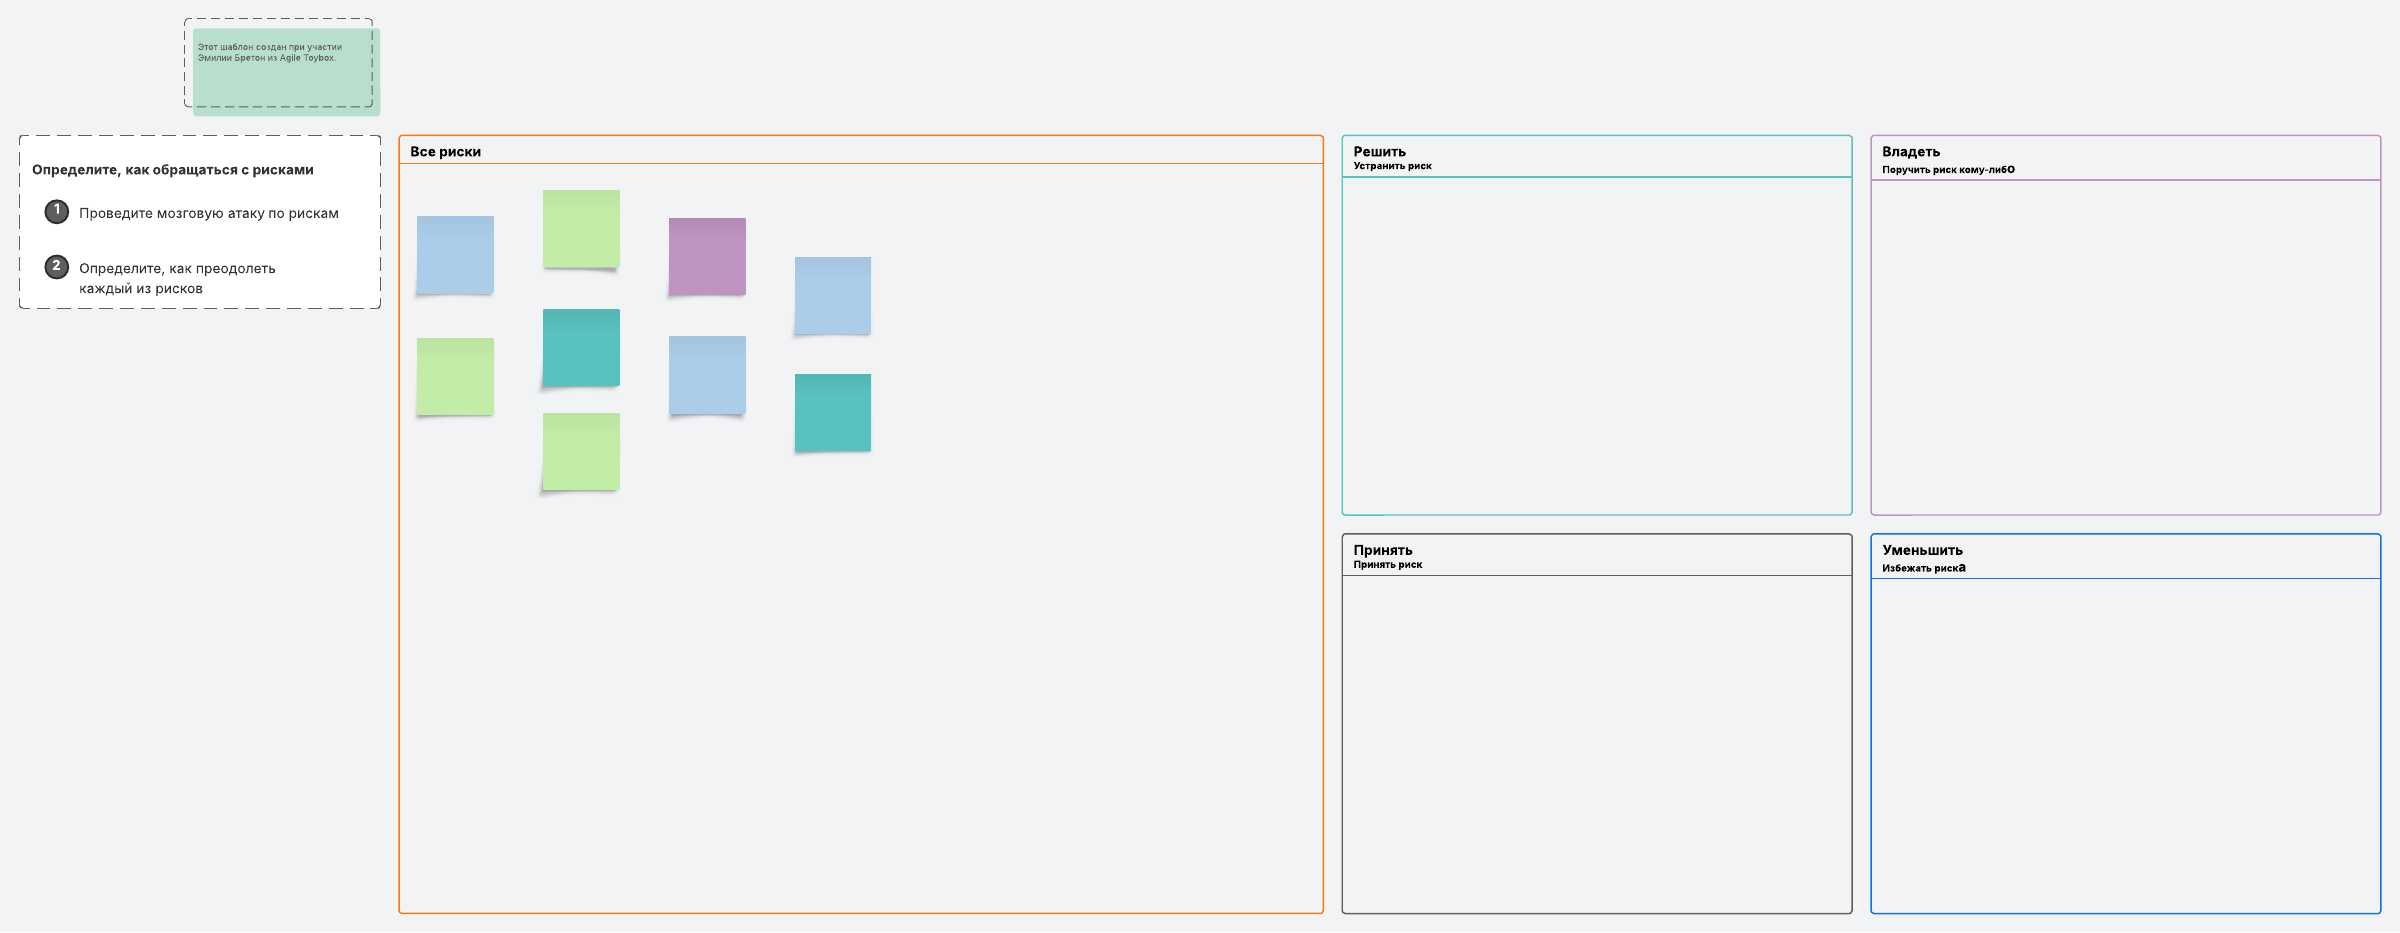Select the teal sticky between two green notes
The image size is (2400, 933).
[581, 347]
